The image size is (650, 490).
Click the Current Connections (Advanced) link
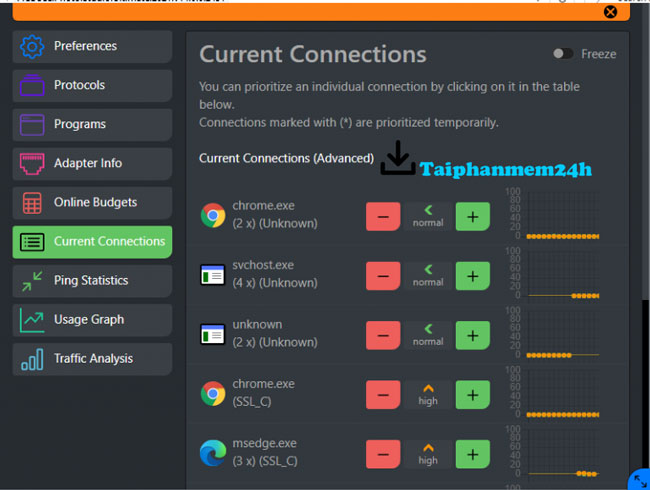[286, 158]
